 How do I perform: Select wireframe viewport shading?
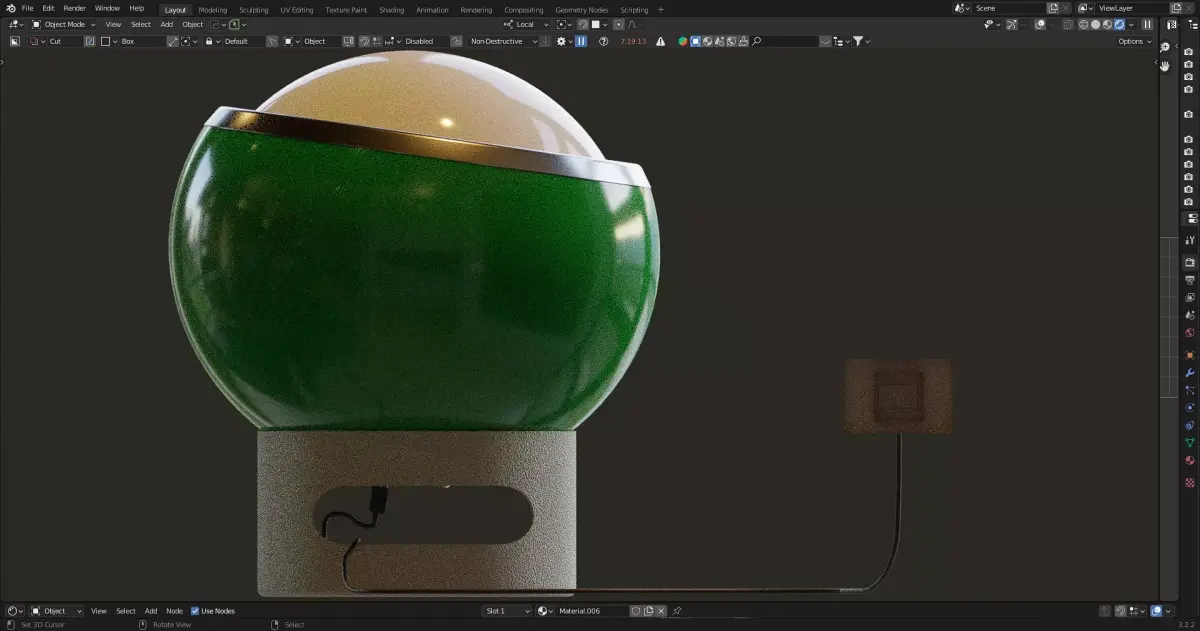pyautogui.click(x=1083, y=24)
